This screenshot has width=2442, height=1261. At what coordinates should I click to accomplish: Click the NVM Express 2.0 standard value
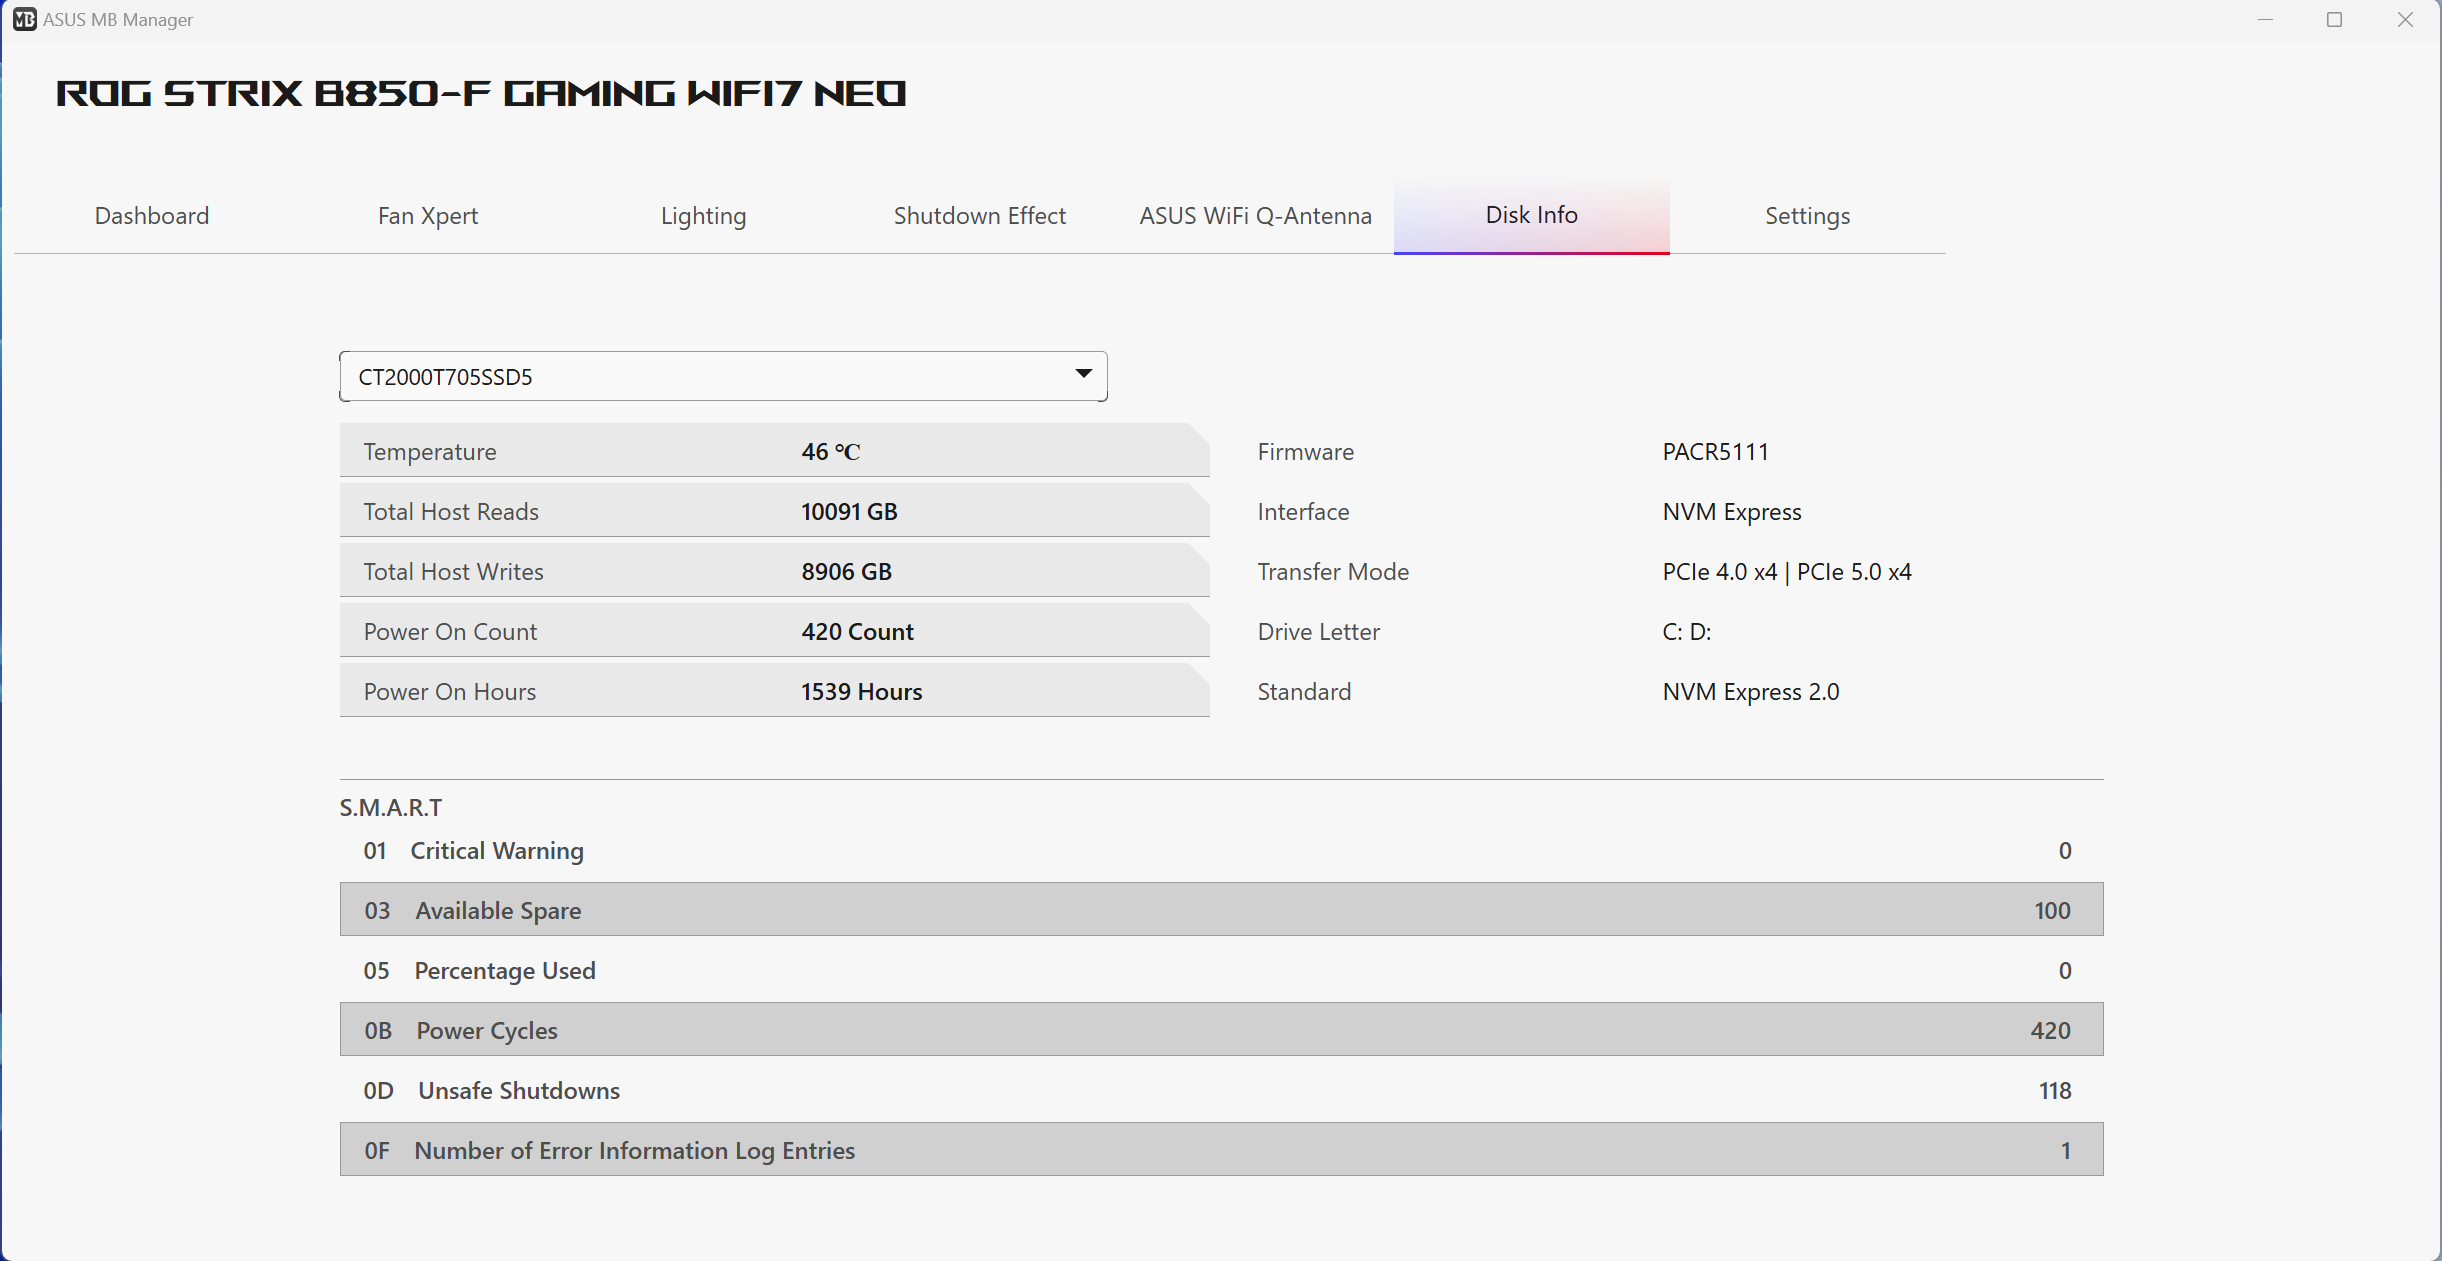coord(1750,692)
